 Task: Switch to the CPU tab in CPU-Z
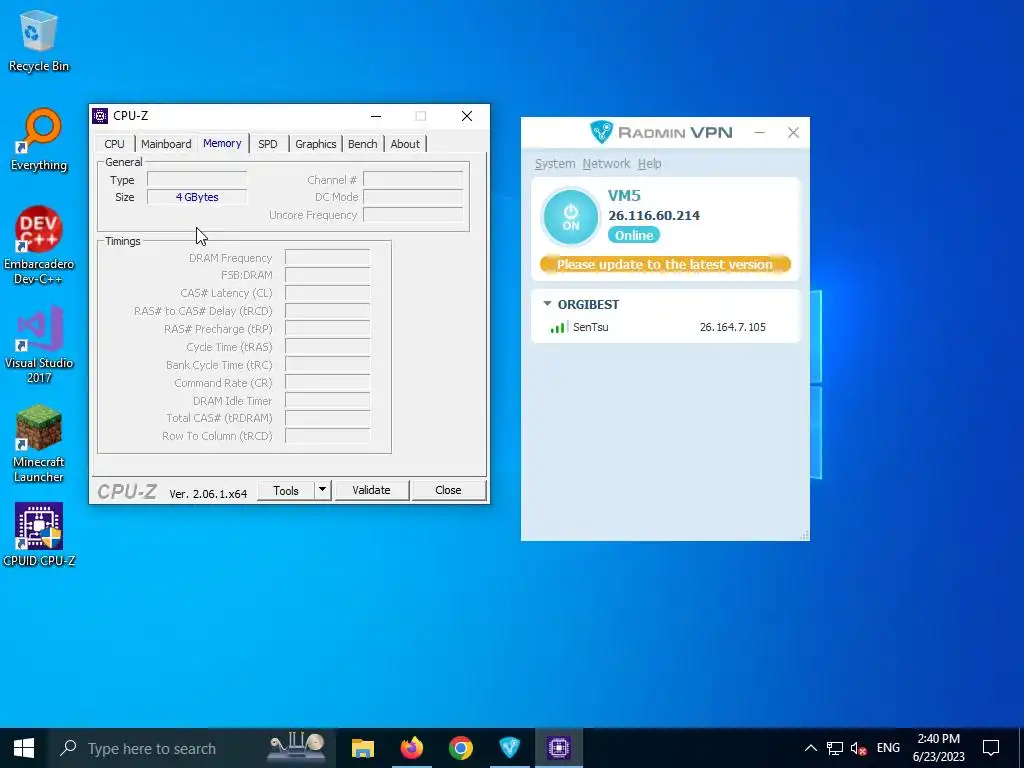coord(114,144)
